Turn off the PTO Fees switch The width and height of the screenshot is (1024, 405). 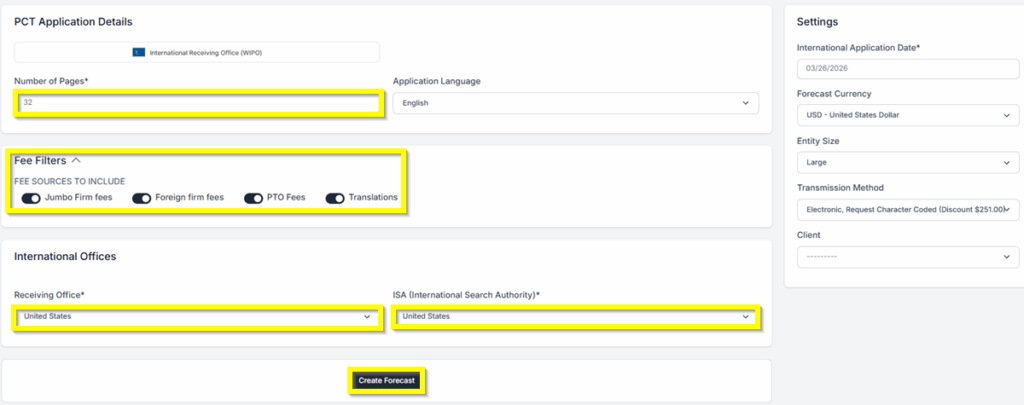253,198
